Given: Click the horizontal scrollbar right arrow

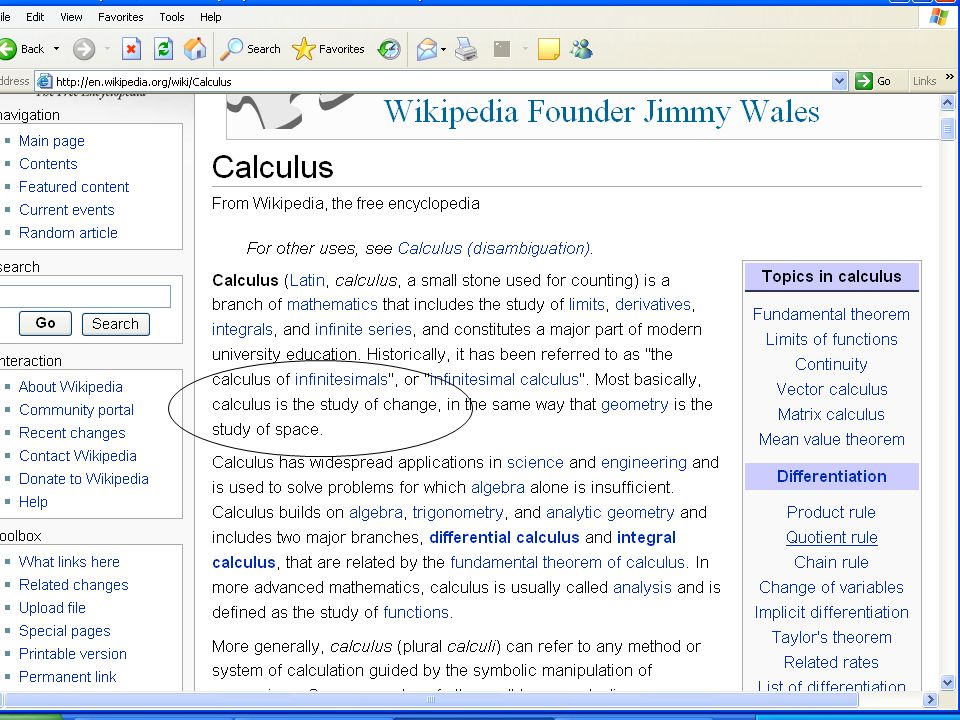Looking at the screenshot, I should (931, 699).
